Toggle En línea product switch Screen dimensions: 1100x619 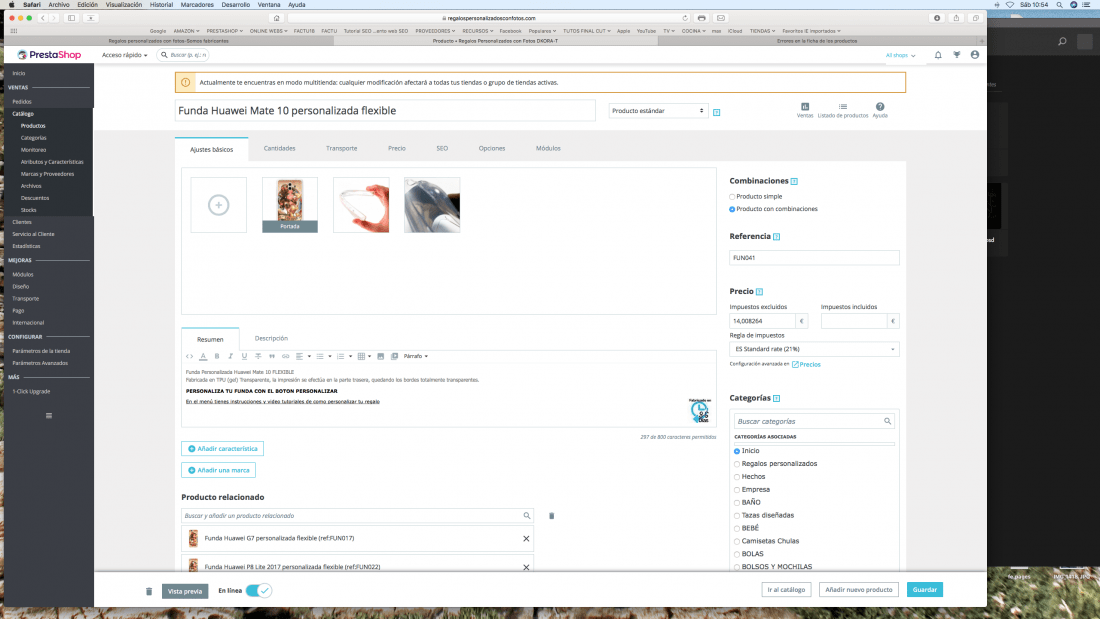(258, 591)
